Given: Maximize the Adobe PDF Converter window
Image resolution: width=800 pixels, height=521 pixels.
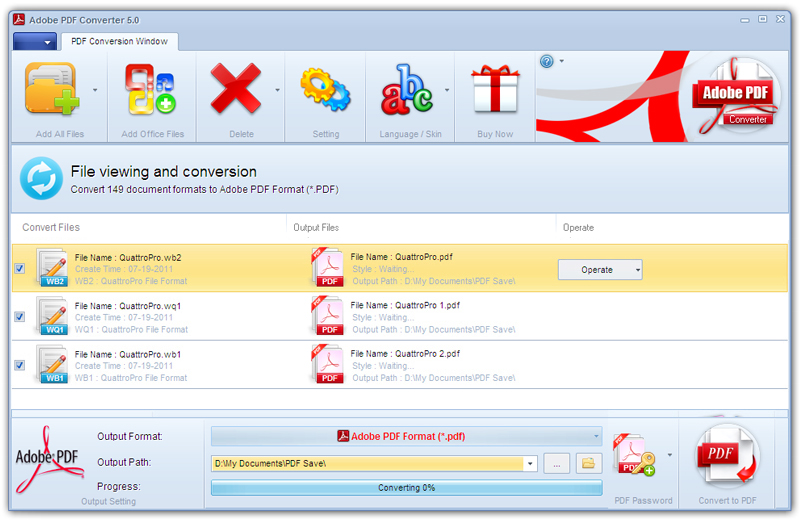Looking at the screenshot, I should point(762,19).
